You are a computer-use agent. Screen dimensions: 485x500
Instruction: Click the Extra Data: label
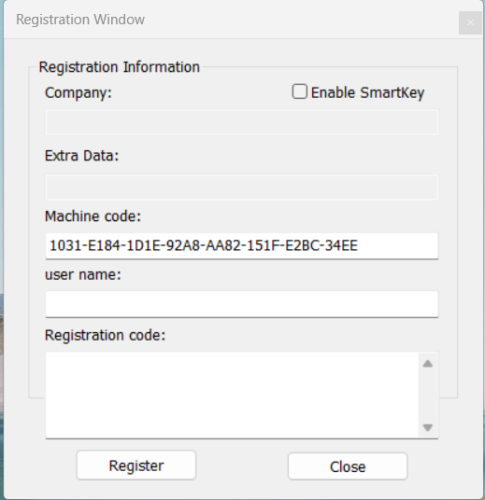82,156
